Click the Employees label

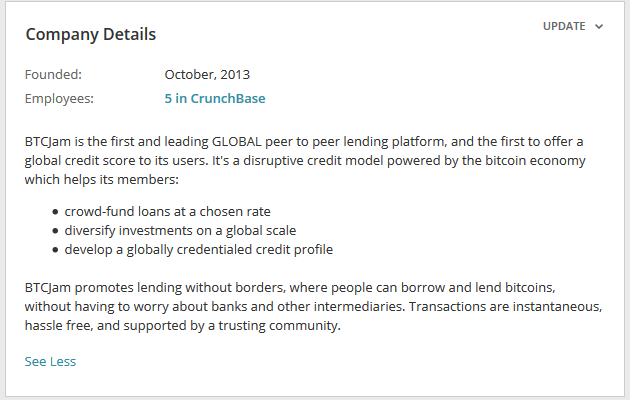coord(59,98)
